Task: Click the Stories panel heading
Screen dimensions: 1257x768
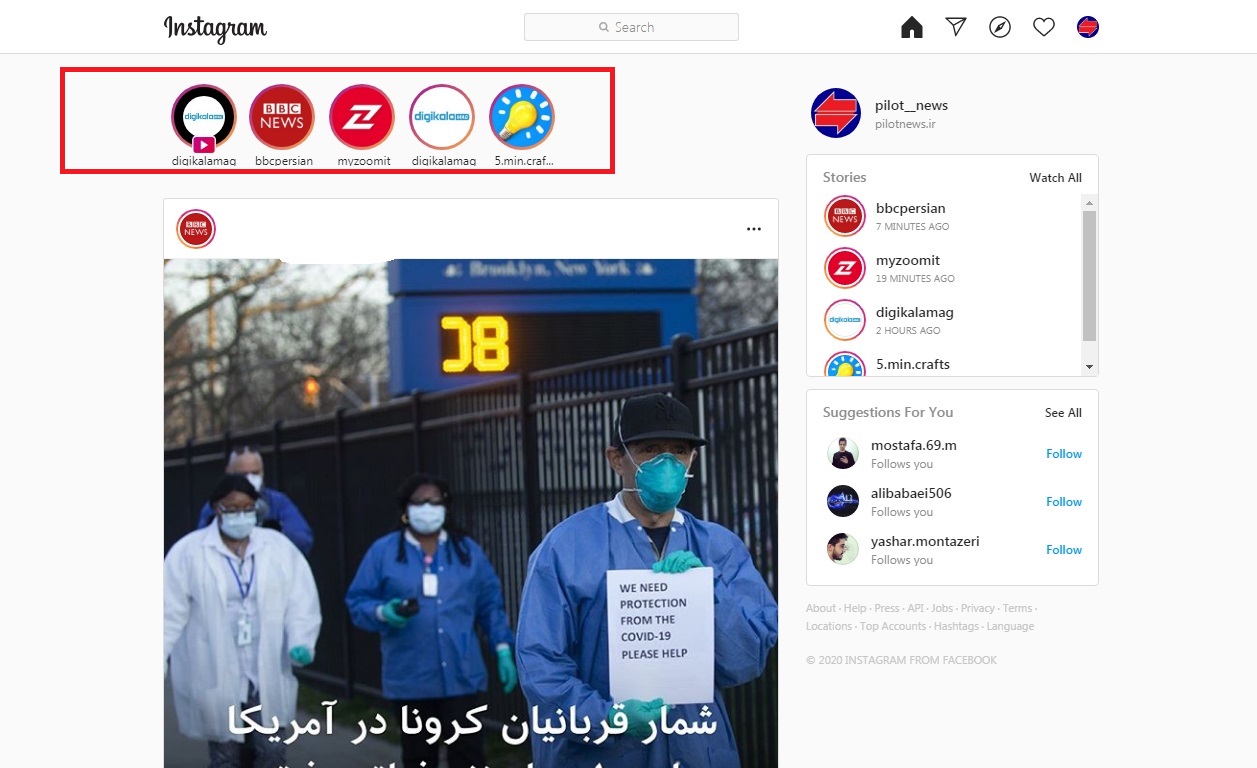Action: pyautogui.click(x=845, y=177)
